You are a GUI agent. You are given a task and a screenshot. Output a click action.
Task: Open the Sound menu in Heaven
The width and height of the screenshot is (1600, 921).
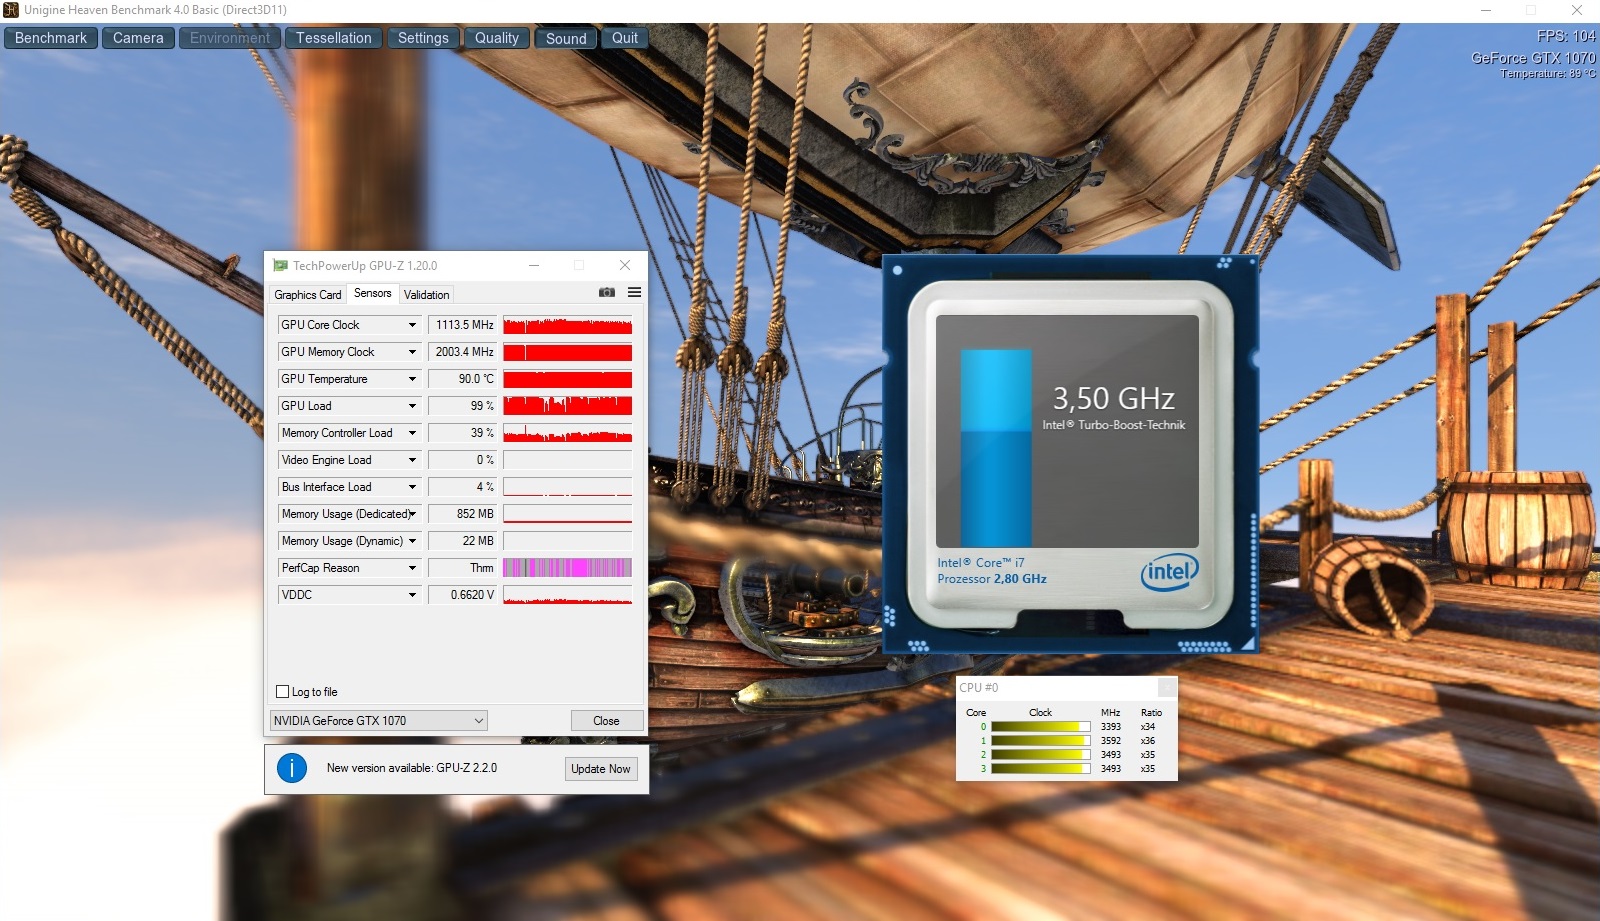pyautogui.click(x=566, y=38)
